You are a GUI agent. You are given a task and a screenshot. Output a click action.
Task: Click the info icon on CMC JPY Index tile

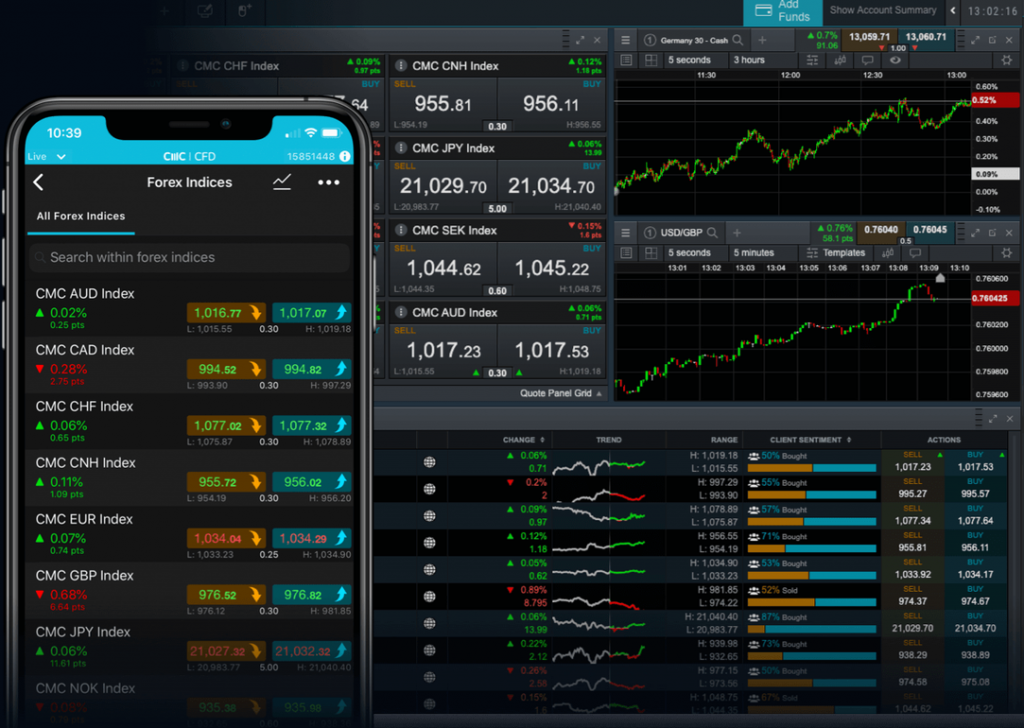[x=401, y=148]
